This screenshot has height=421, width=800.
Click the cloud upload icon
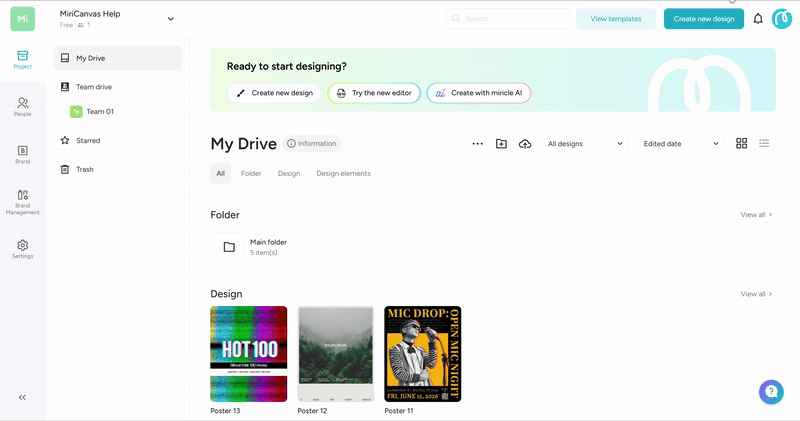click(x=525, y=144)
